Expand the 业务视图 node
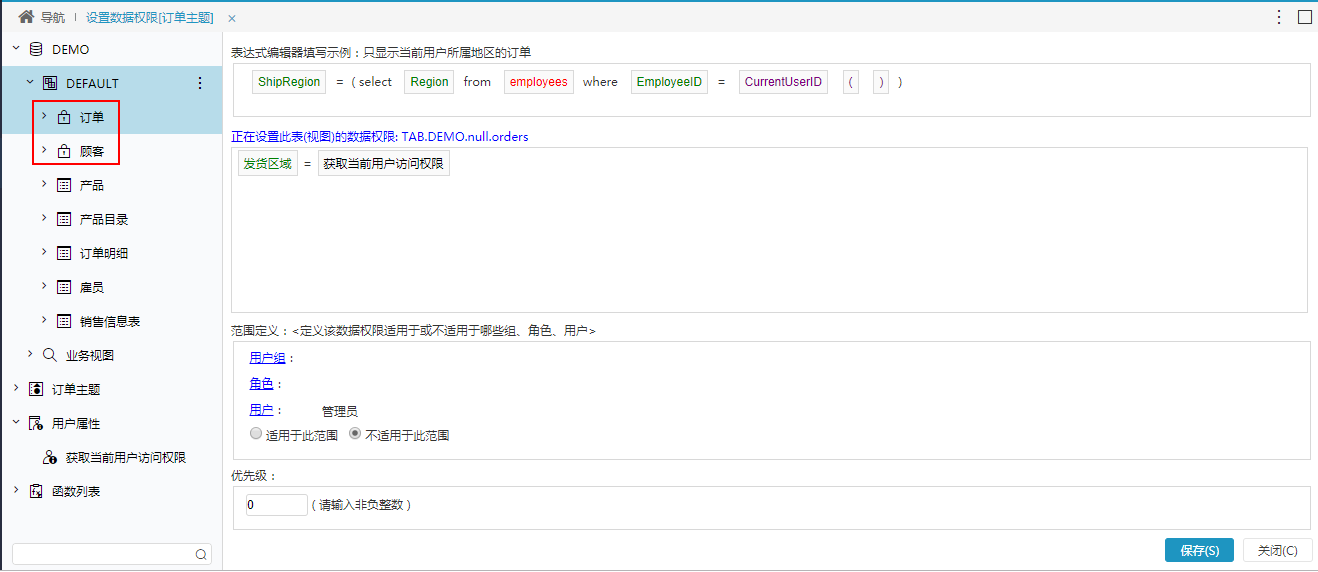The image size is (1318, 572). (30, 355)
